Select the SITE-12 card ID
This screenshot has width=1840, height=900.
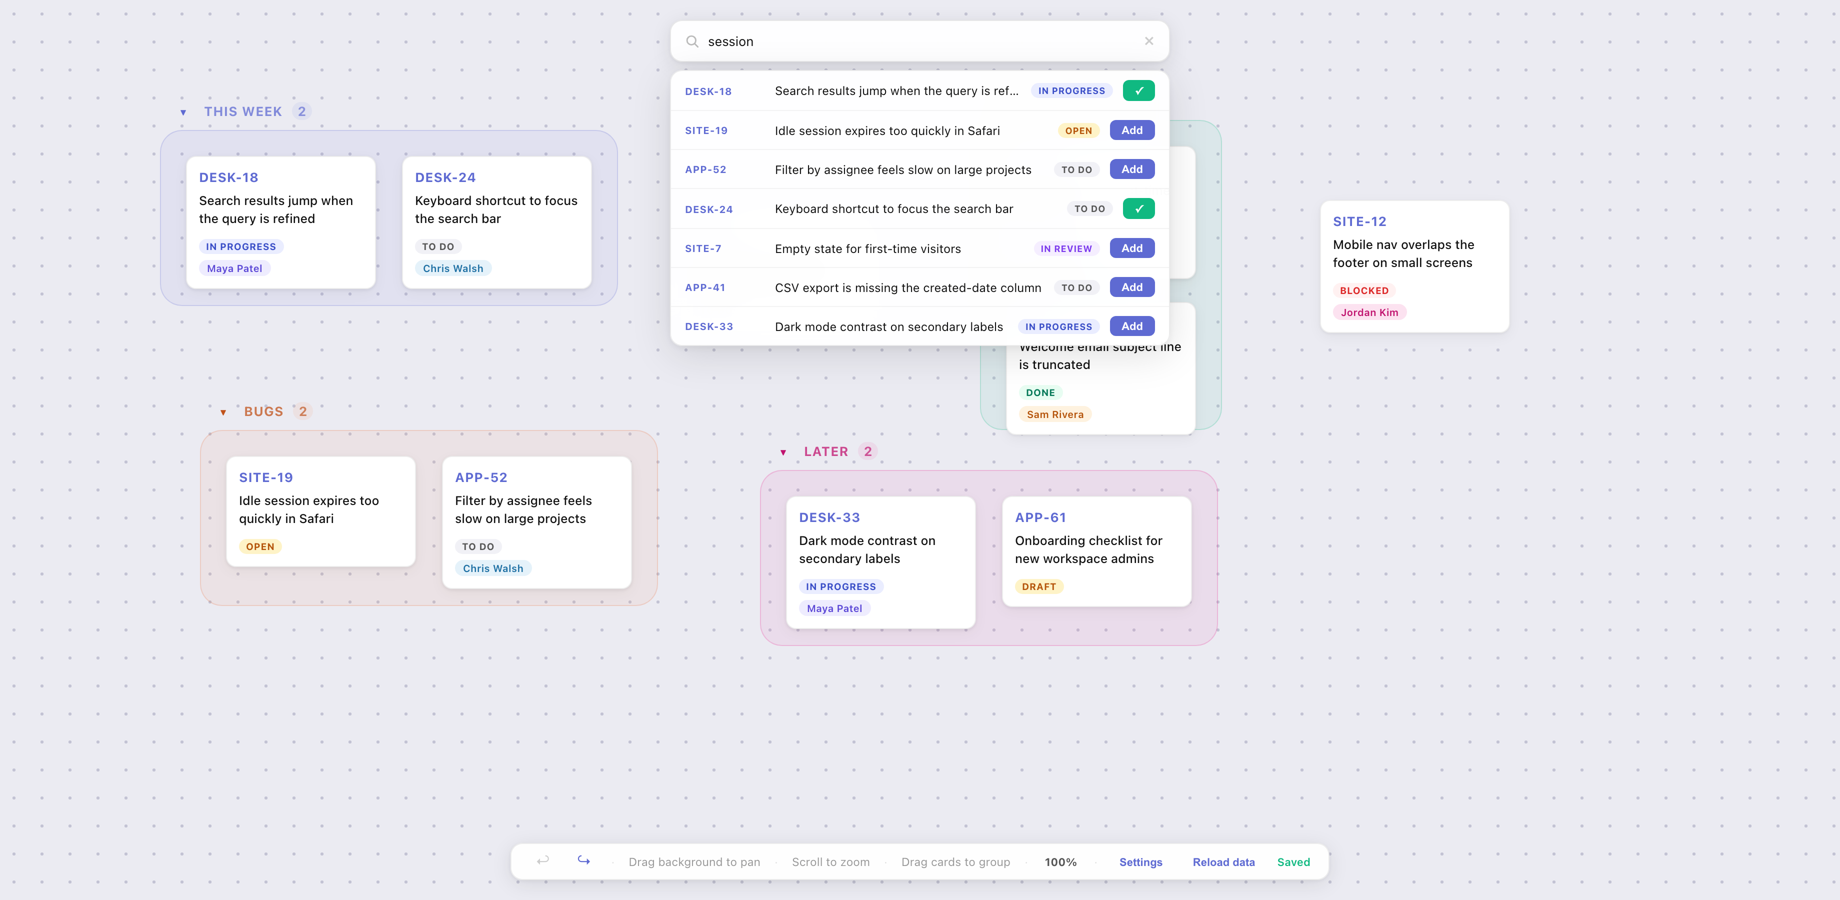click(1359, 221)
